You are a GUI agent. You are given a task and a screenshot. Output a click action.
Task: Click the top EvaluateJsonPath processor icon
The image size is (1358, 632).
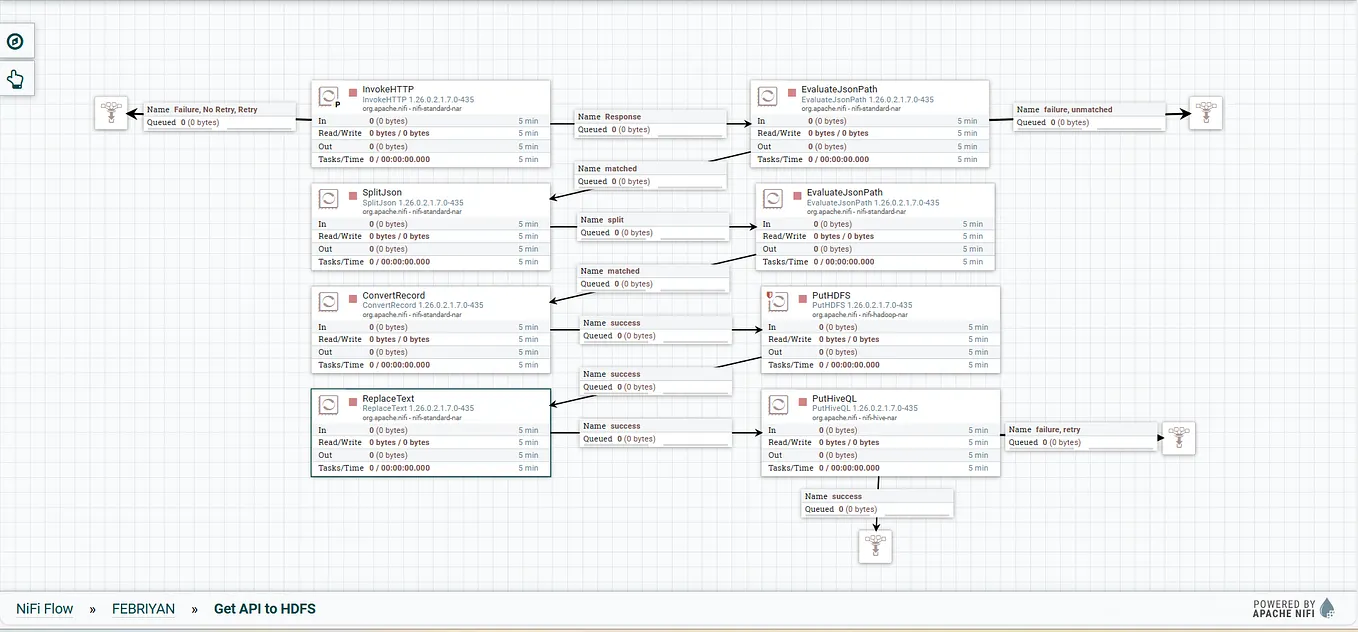click(768, 96)
